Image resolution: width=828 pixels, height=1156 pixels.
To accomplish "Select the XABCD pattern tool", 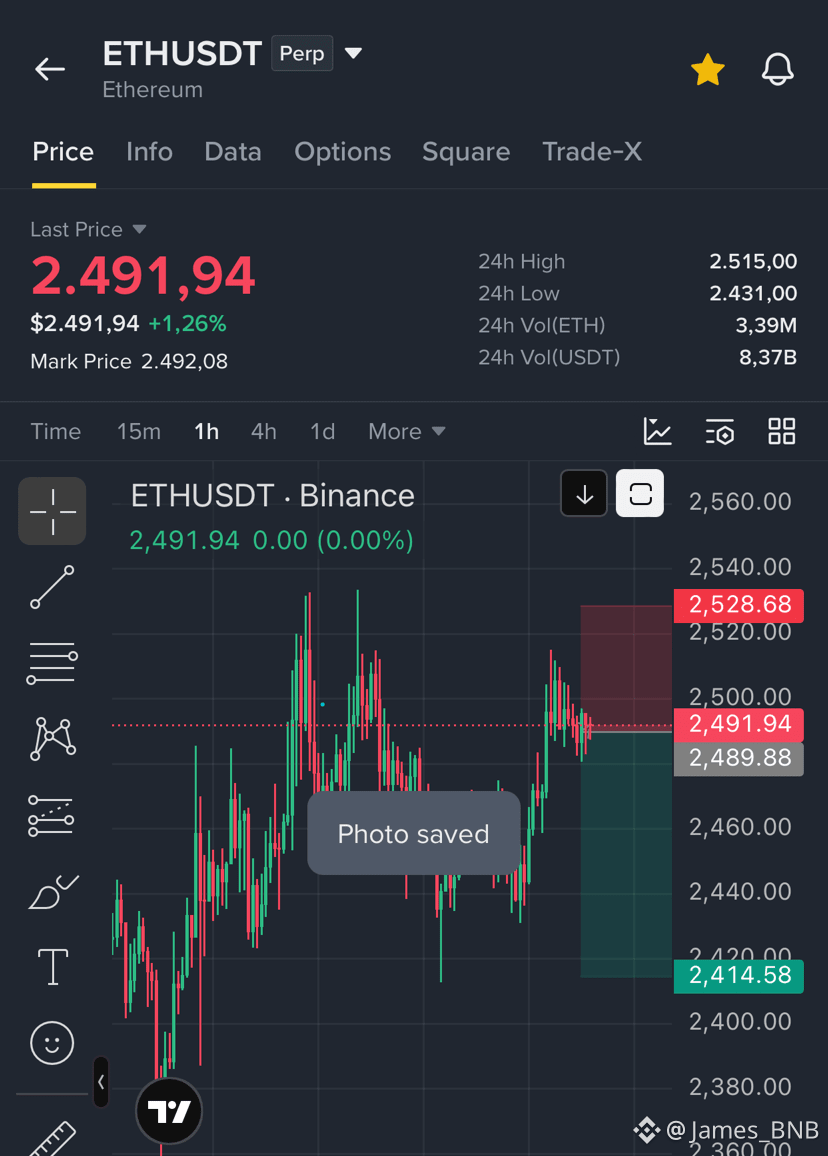I will (x=52, y=739).
